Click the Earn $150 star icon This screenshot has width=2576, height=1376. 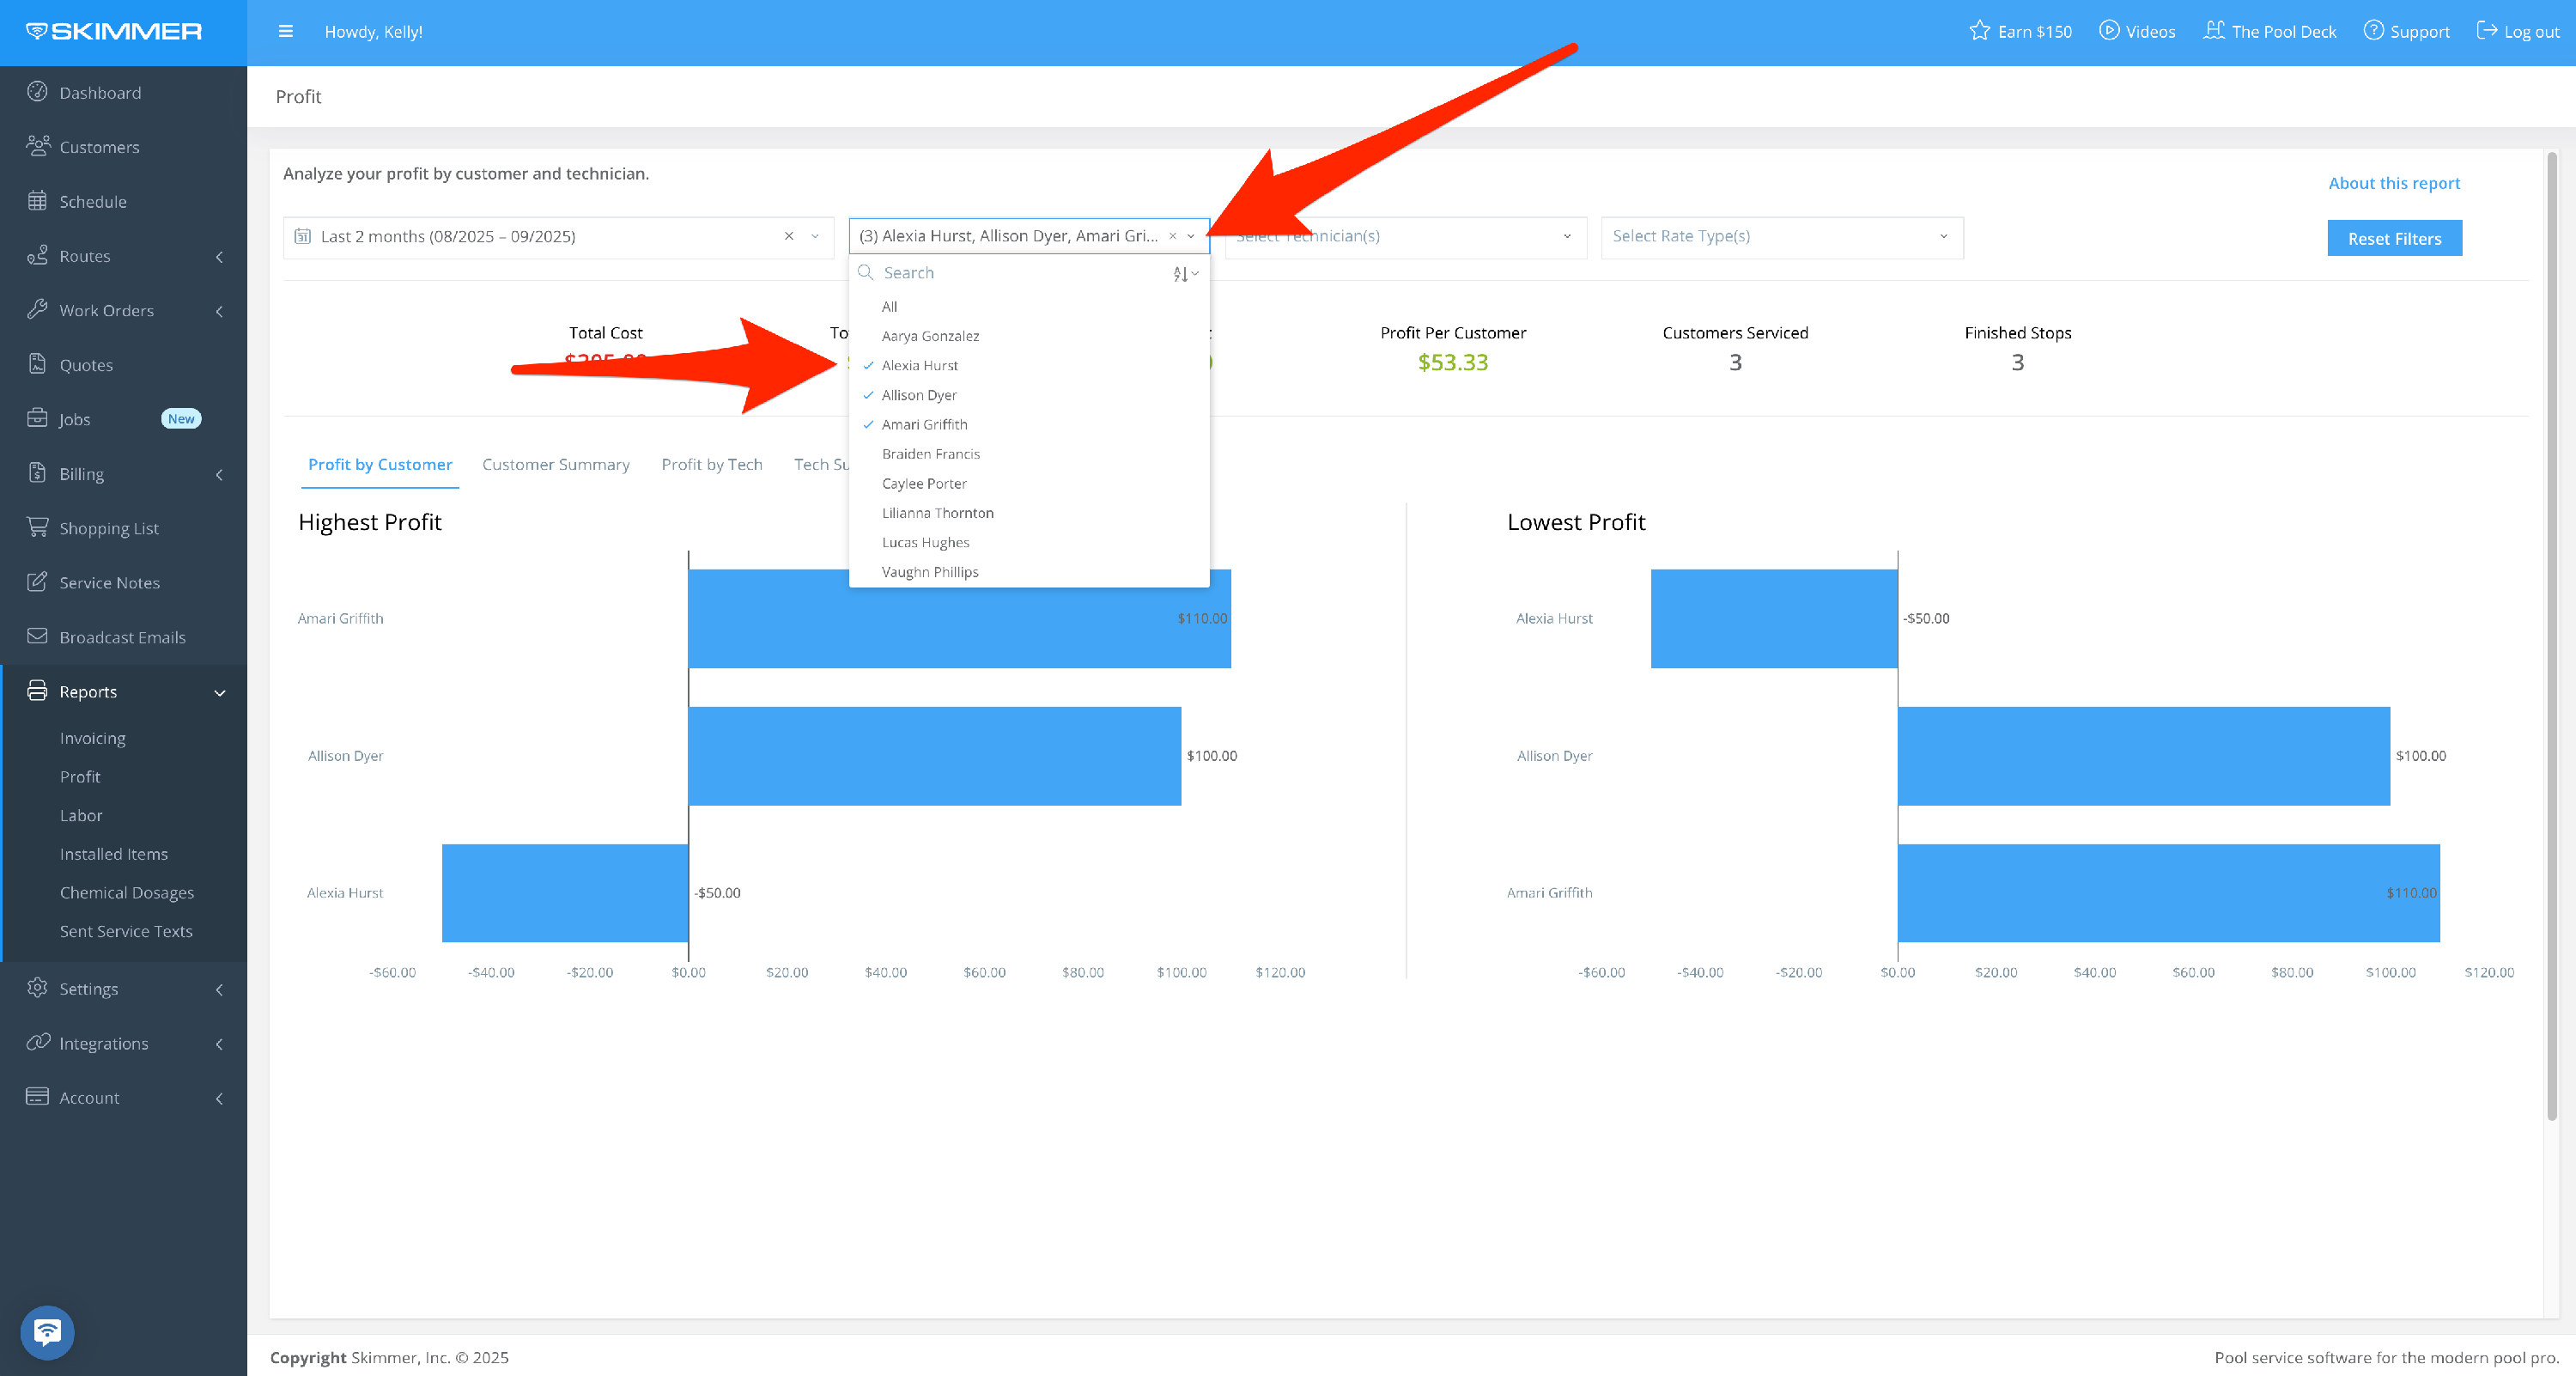1979,31
